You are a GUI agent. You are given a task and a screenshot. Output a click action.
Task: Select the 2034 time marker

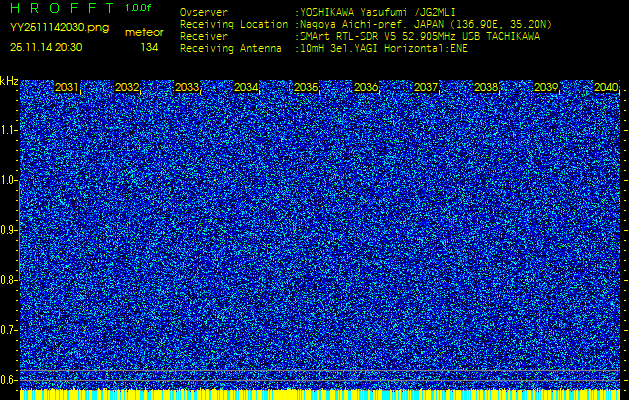(x=246, y=87)
